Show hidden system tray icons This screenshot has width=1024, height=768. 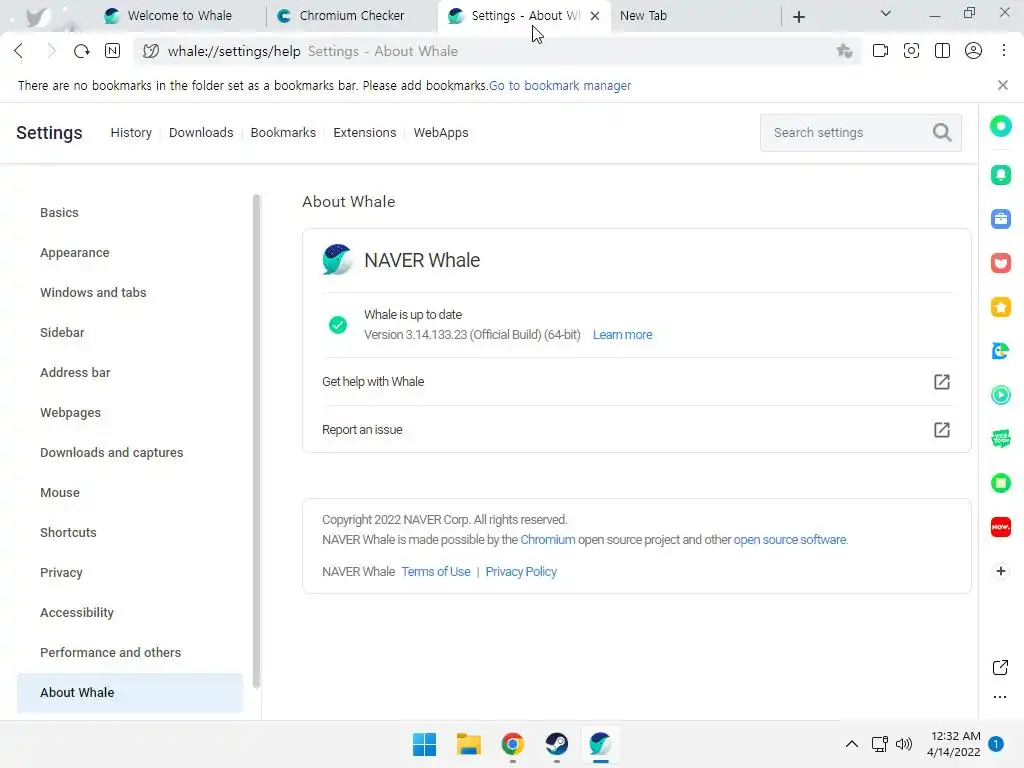click(x=852, y=744)
